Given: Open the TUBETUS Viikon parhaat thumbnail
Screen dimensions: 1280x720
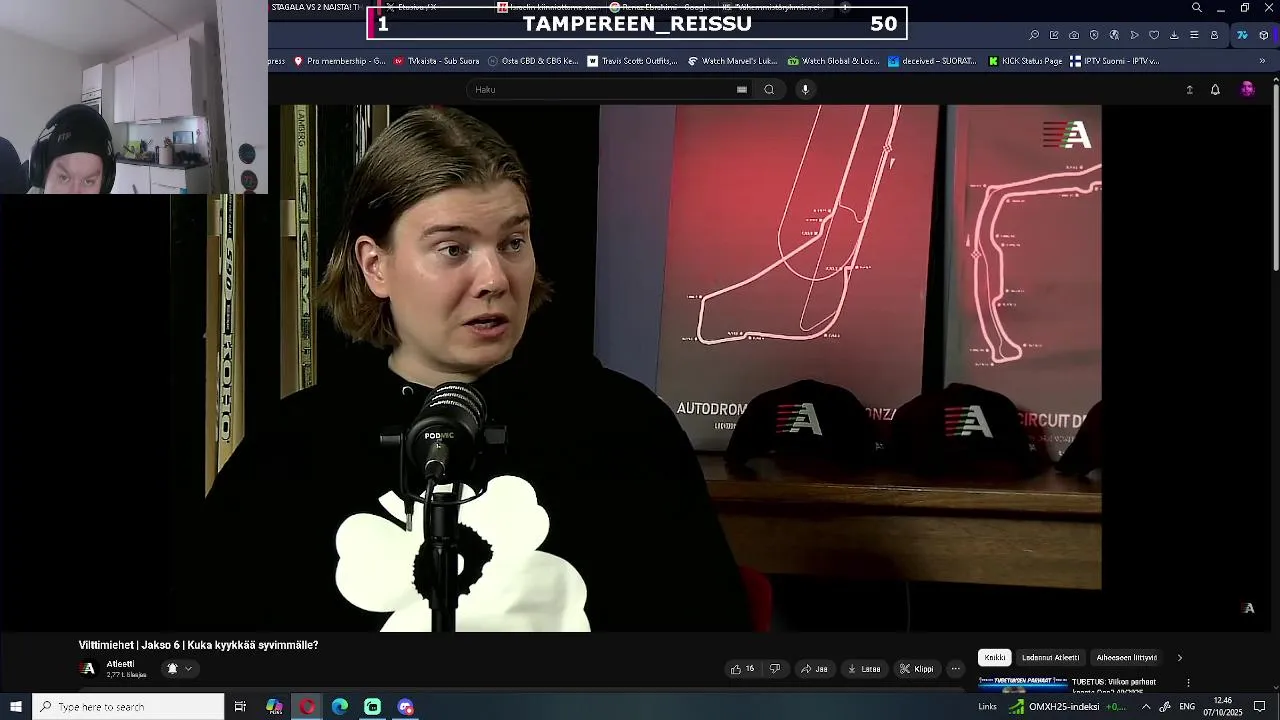Looking at the screenshot, I should (x=1022, y=685).
